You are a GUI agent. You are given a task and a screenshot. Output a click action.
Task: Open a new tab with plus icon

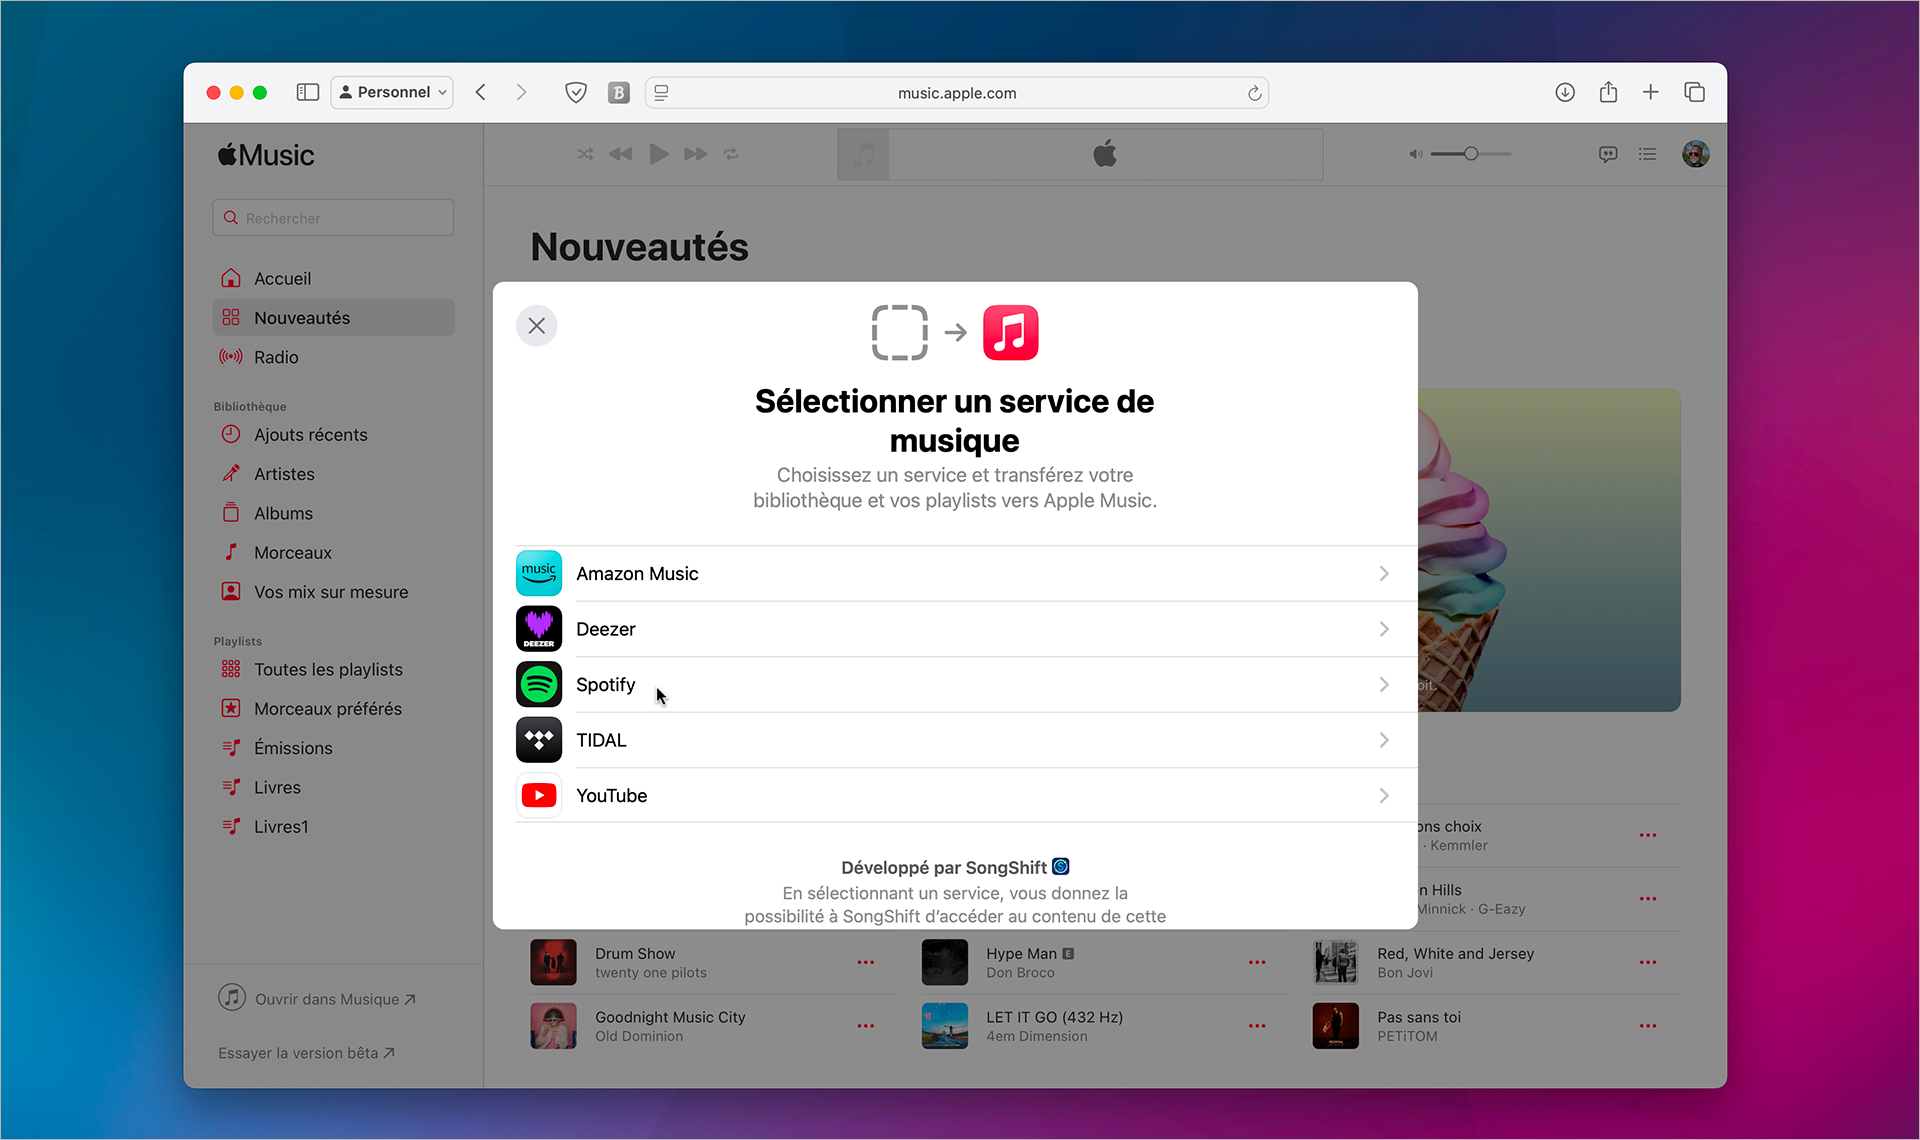(x=1651, y=92)
